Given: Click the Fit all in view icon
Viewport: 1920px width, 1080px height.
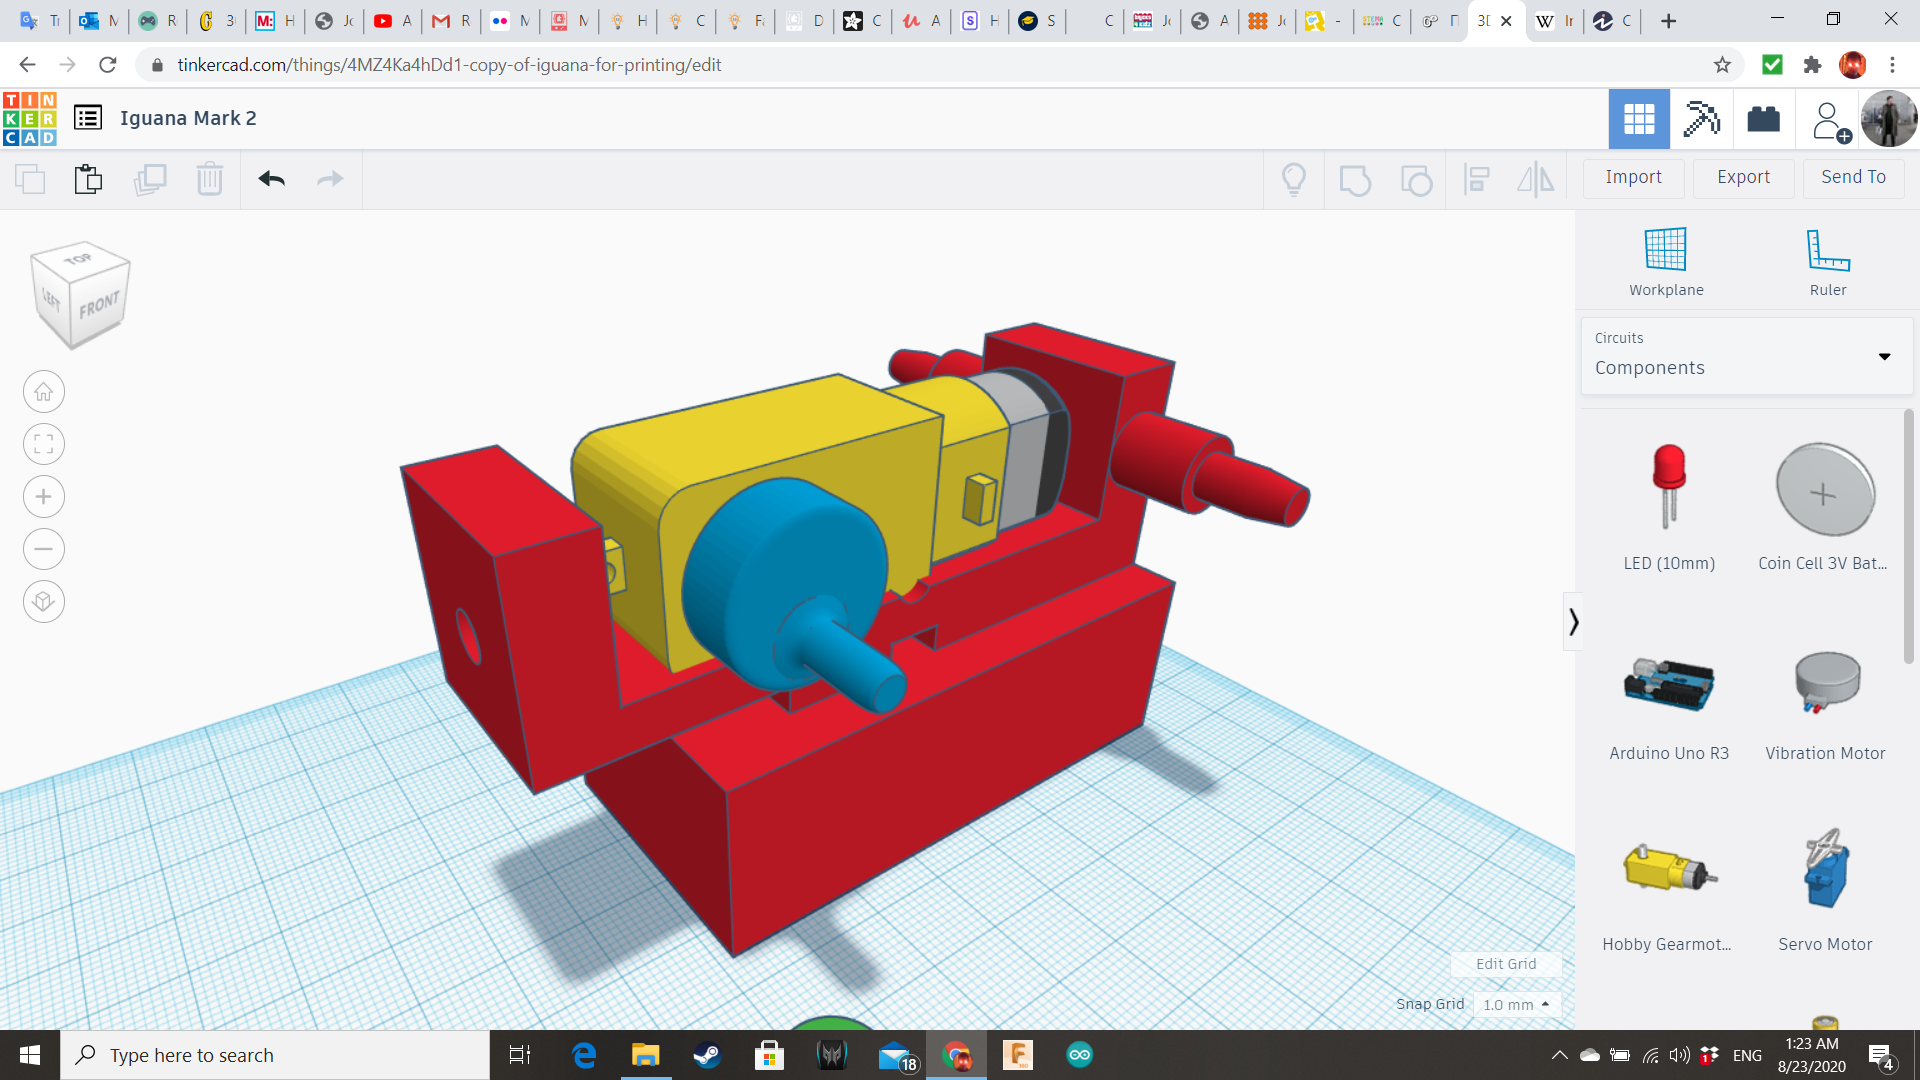Looking at the screenshot, I should (44, 444).
